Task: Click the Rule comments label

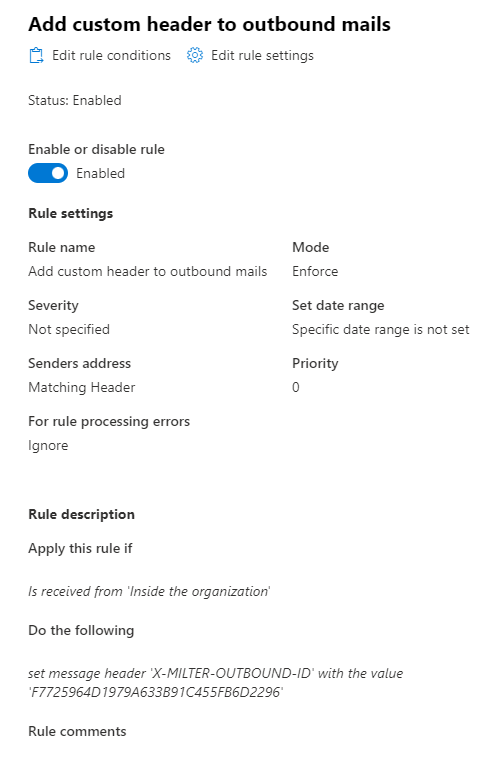Action: 77,731
